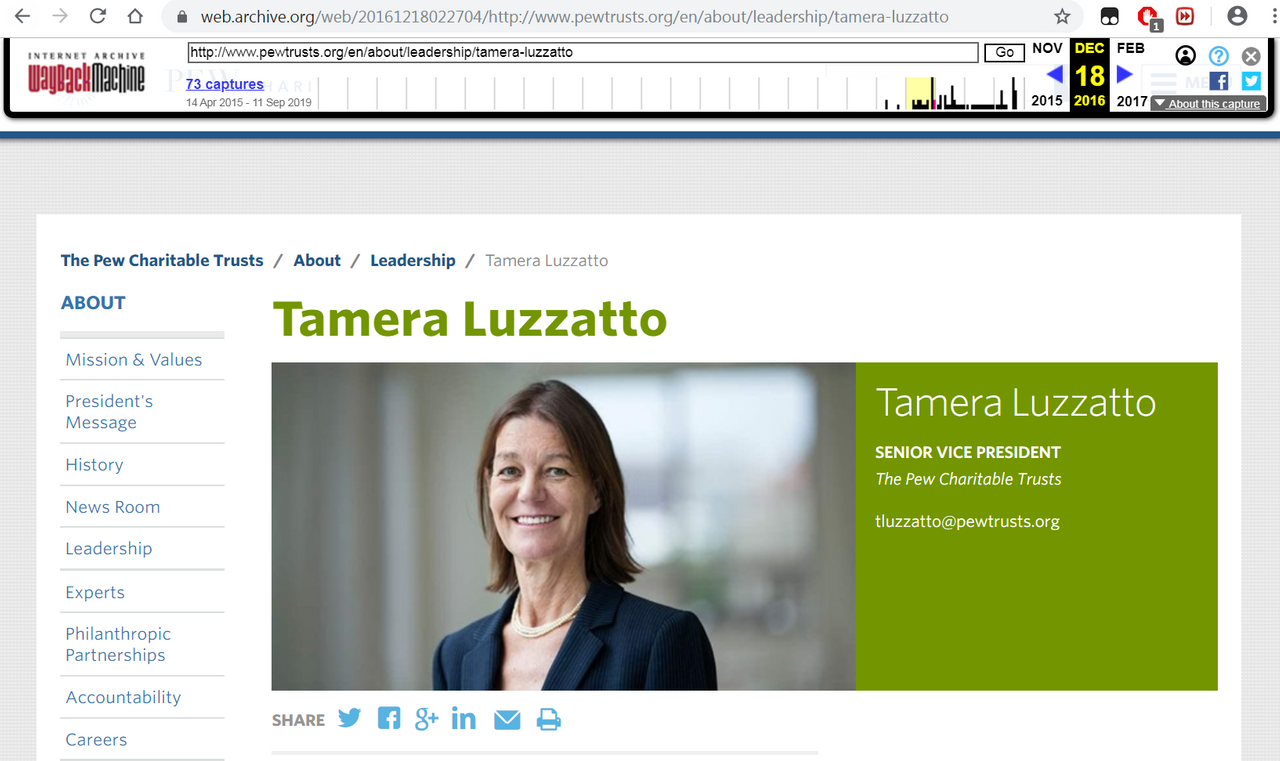Viewport: 1280px width, 761px height.
Task: Go to next capture with blue right arrow
Action: [x=1124, y=74]
